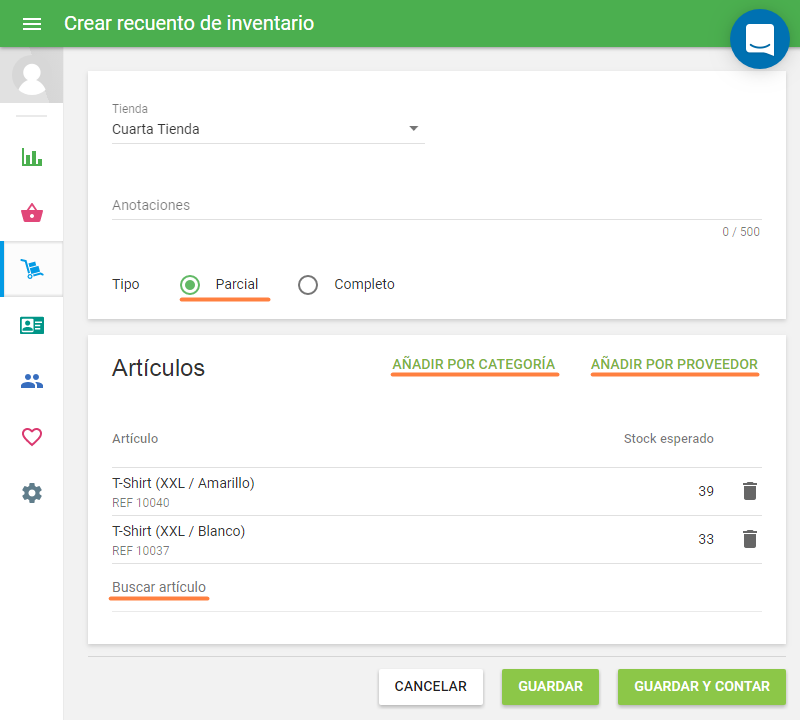Open the Reports bar chart section
Image resolution: width=800 pixels, height=720 pixels.
tap(32, 157)
